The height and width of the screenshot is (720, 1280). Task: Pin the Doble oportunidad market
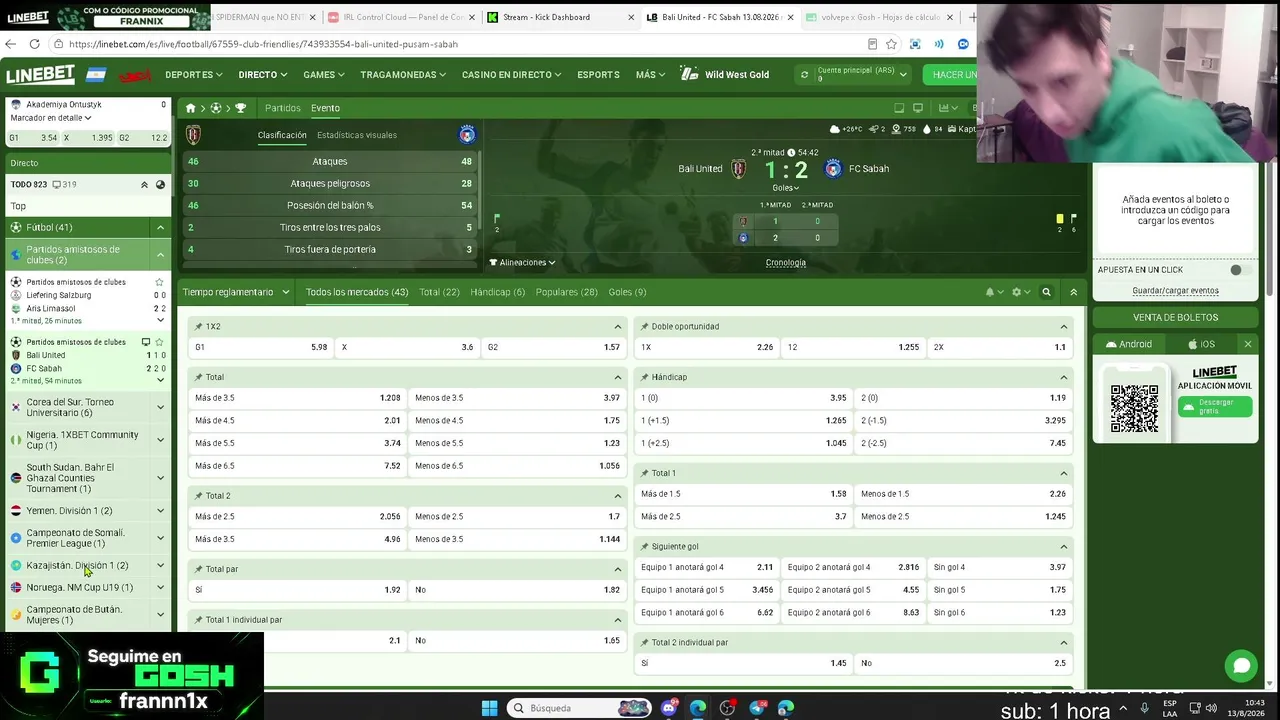645,327
